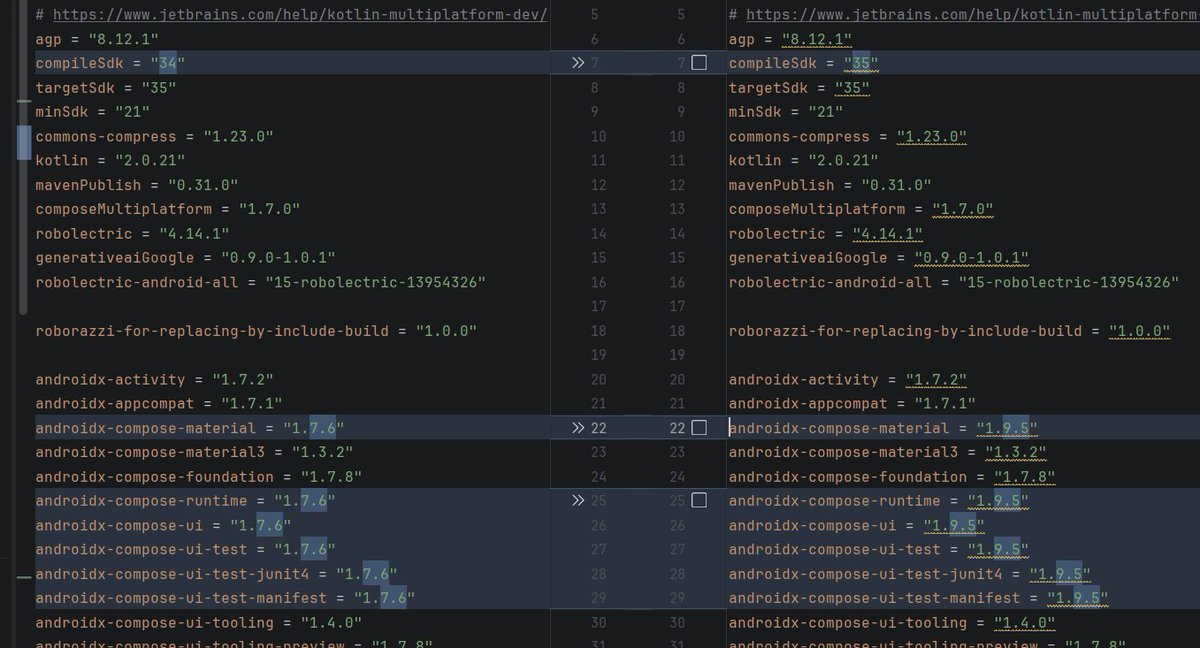This screenshot has height=648, width=1200.
Task: Click androidx-compose-runtime = "1.7.6" in left pane
Action: pyautogui.click(x=185, y=501)
